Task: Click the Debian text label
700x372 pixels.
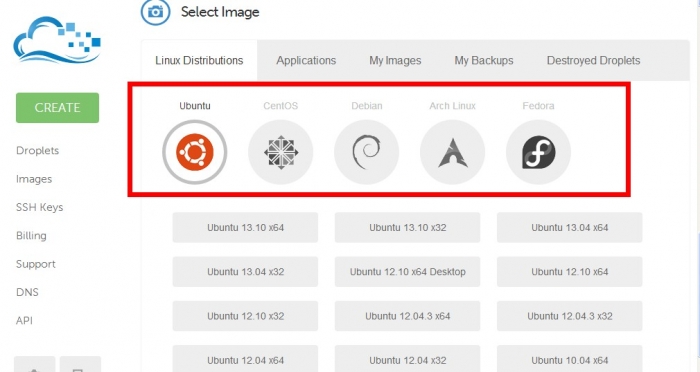Action: click(x=367, y=106)
